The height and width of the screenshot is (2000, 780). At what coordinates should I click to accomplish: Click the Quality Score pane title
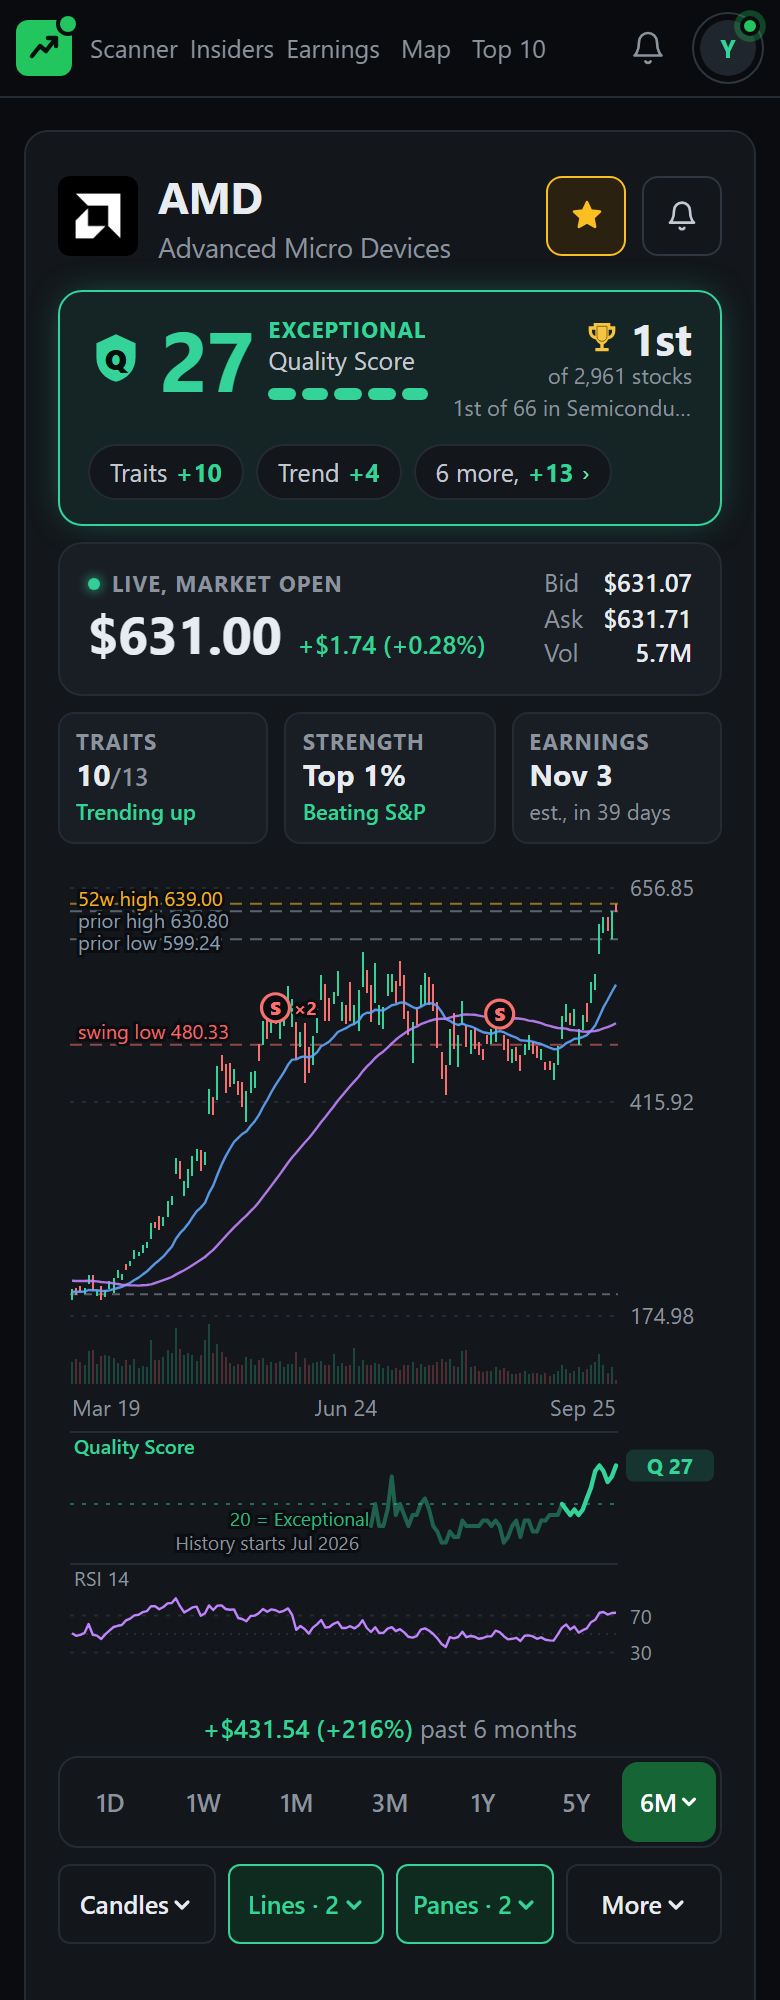134,1447
